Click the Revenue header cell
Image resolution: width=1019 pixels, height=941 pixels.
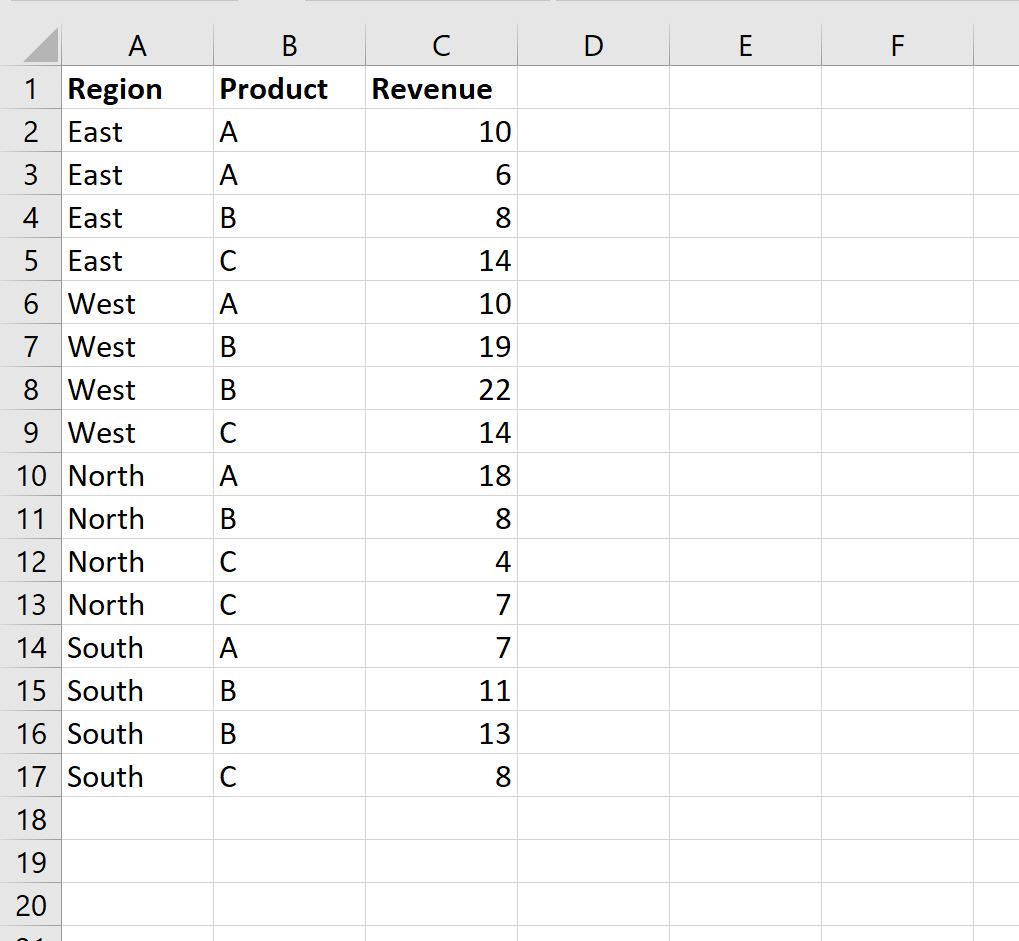point(441,89)
